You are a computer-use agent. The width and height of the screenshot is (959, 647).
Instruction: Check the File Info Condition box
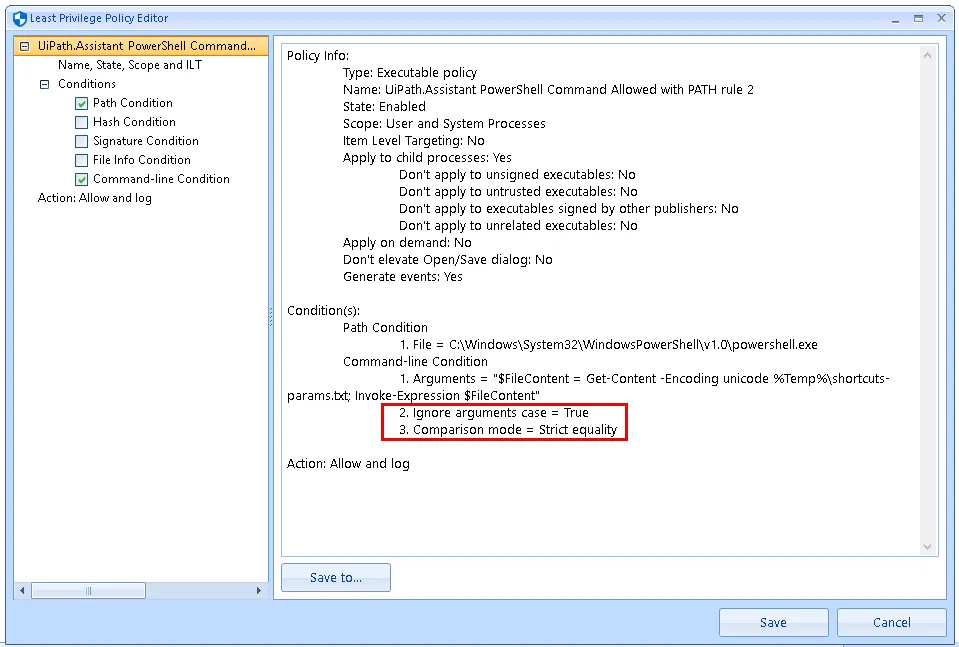click(x=82, y=161)
